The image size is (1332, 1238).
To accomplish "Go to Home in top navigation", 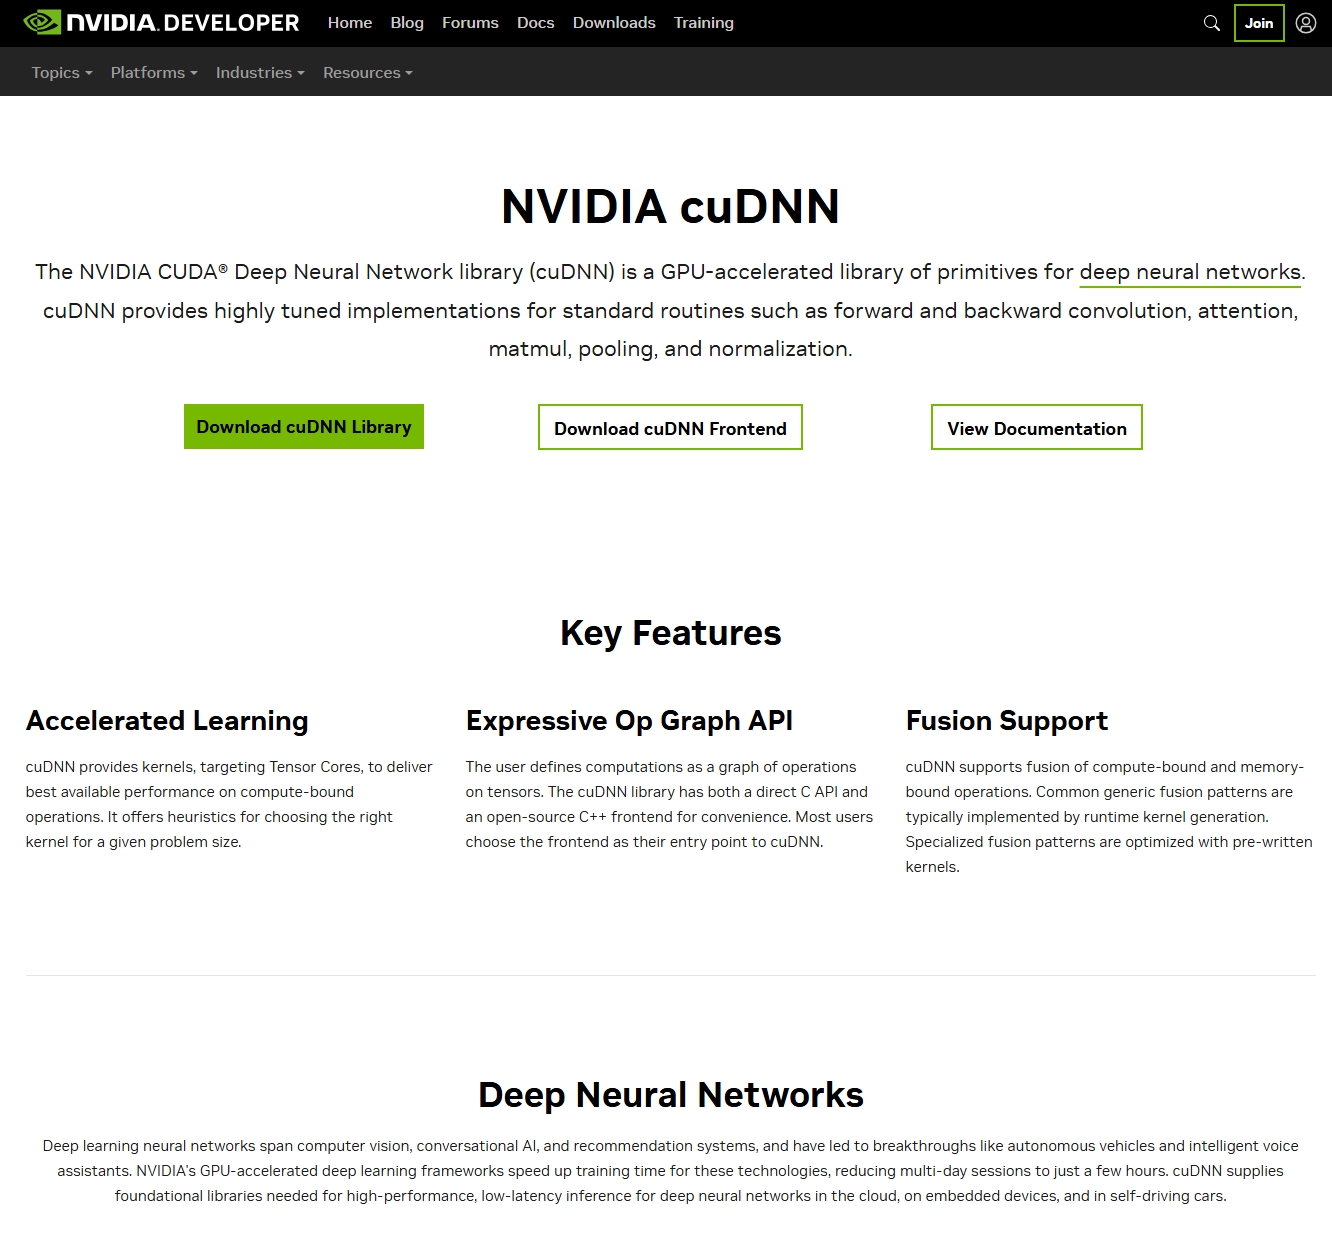I will tap(350, 22).
